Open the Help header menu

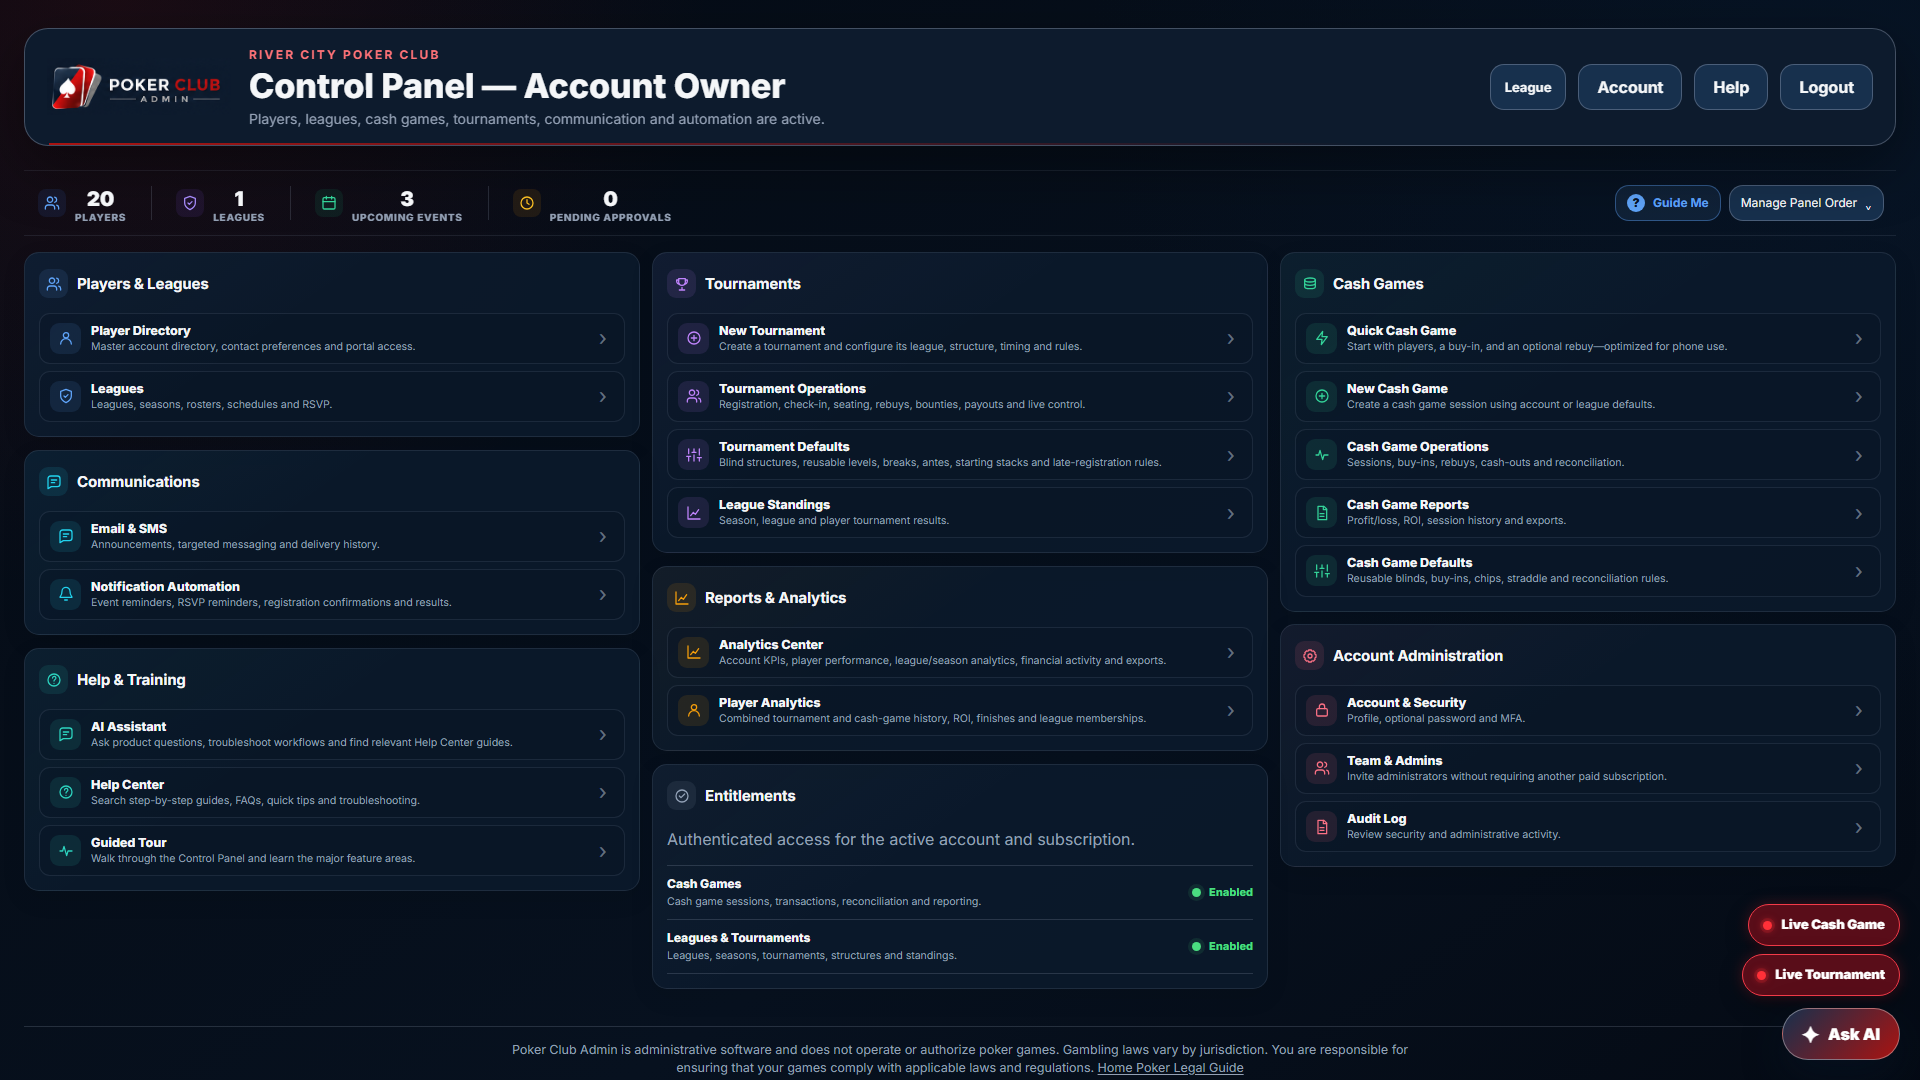[x=1731, y=88]
